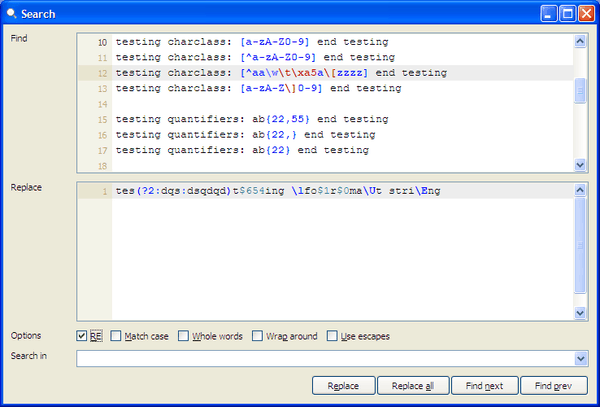Click the Search window title bar icon
This screenshot has width=600, height=407.
click(x=12, y=14)
